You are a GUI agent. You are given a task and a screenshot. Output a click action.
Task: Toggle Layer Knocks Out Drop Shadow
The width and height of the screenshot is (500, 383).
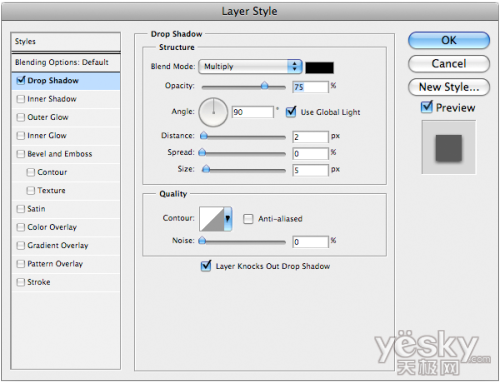pos(206,266)
